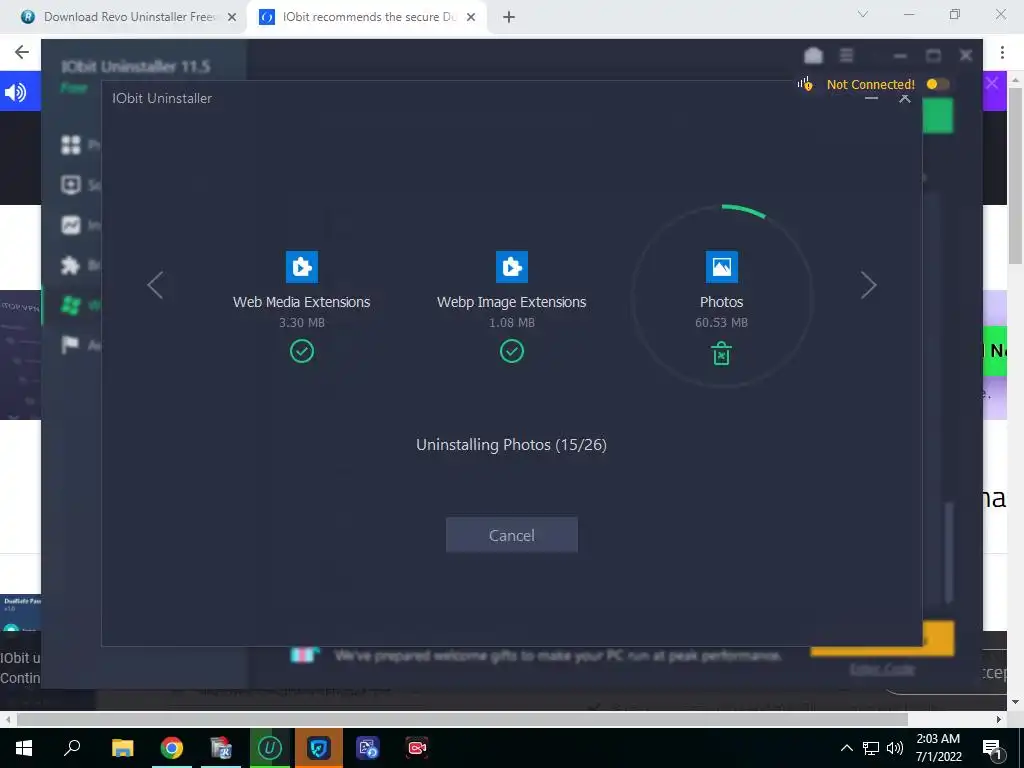The height and width of the screenshot is (768, 1024).
Task: Open Install Monitor icon in the sidebar
Action: [71, 225]
